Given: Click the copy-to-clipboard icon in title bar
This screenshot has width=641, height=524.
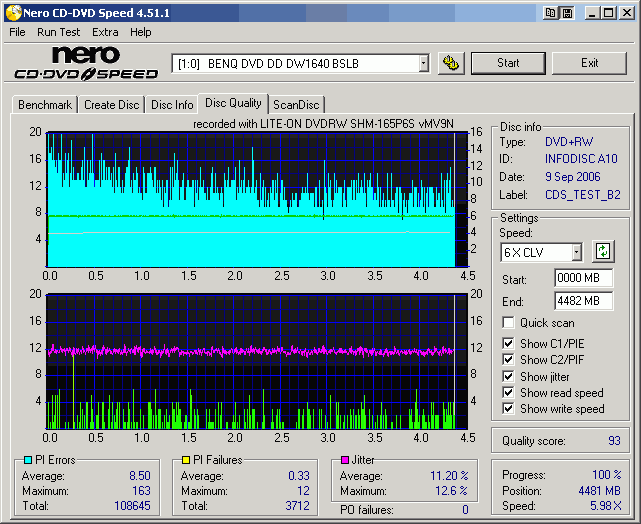Looking at the screenshot, I should [x=551, y=12].
